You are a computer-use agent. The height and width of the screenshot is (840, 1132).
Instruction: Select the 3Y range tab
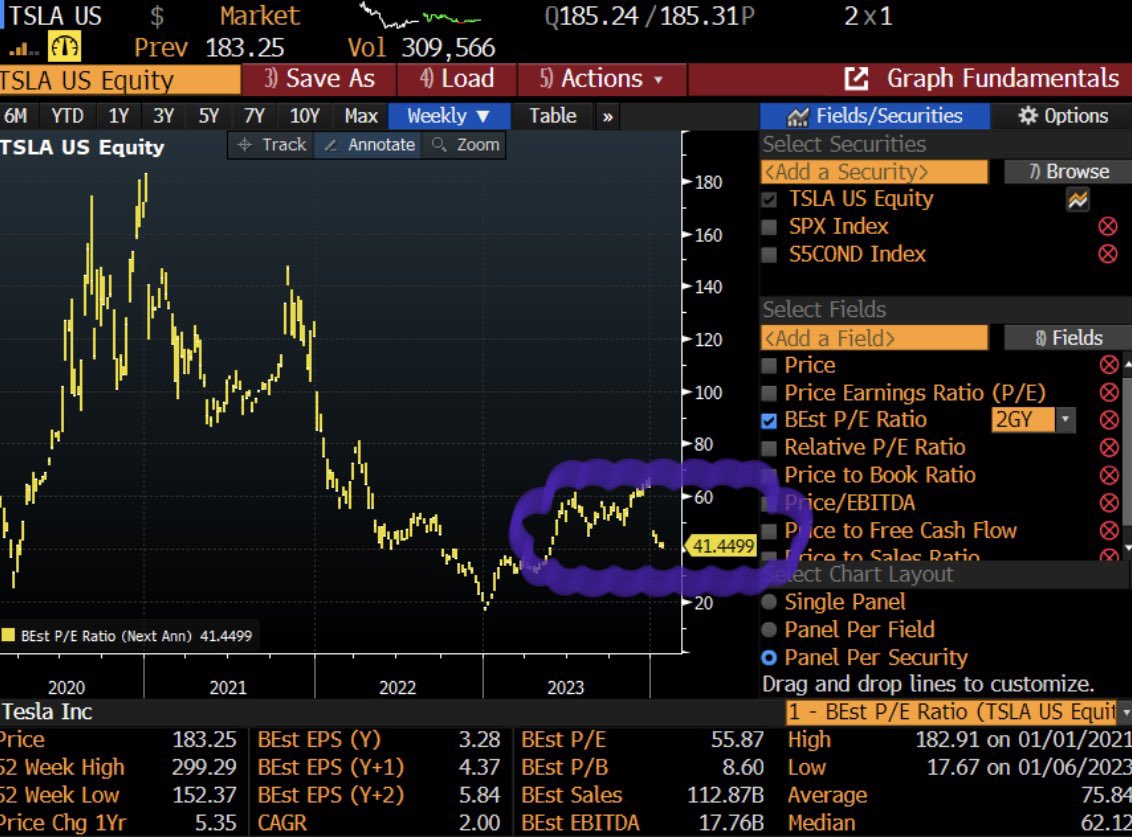point(163,116)
